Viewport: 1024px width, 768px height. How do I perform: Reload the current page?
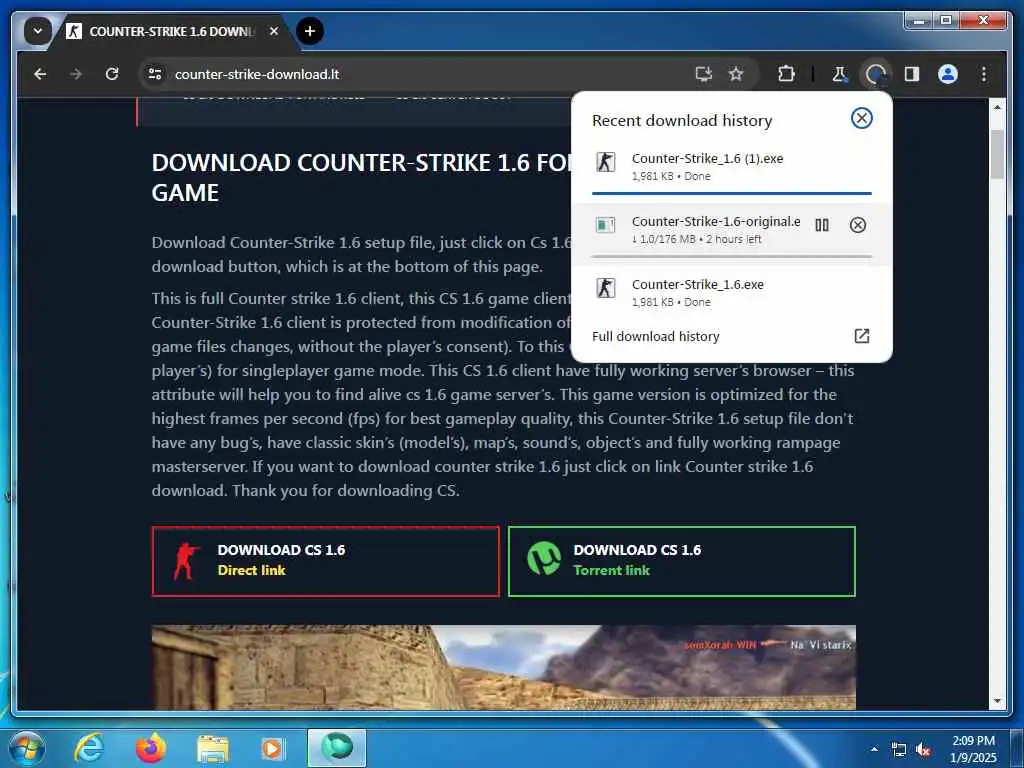(x=112, y=74)
